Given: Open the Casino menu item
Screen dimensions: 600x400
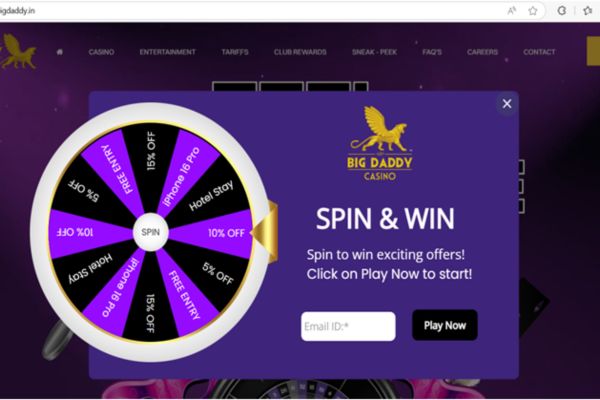Looking at the screenshot, I should [x=101, y=52].
